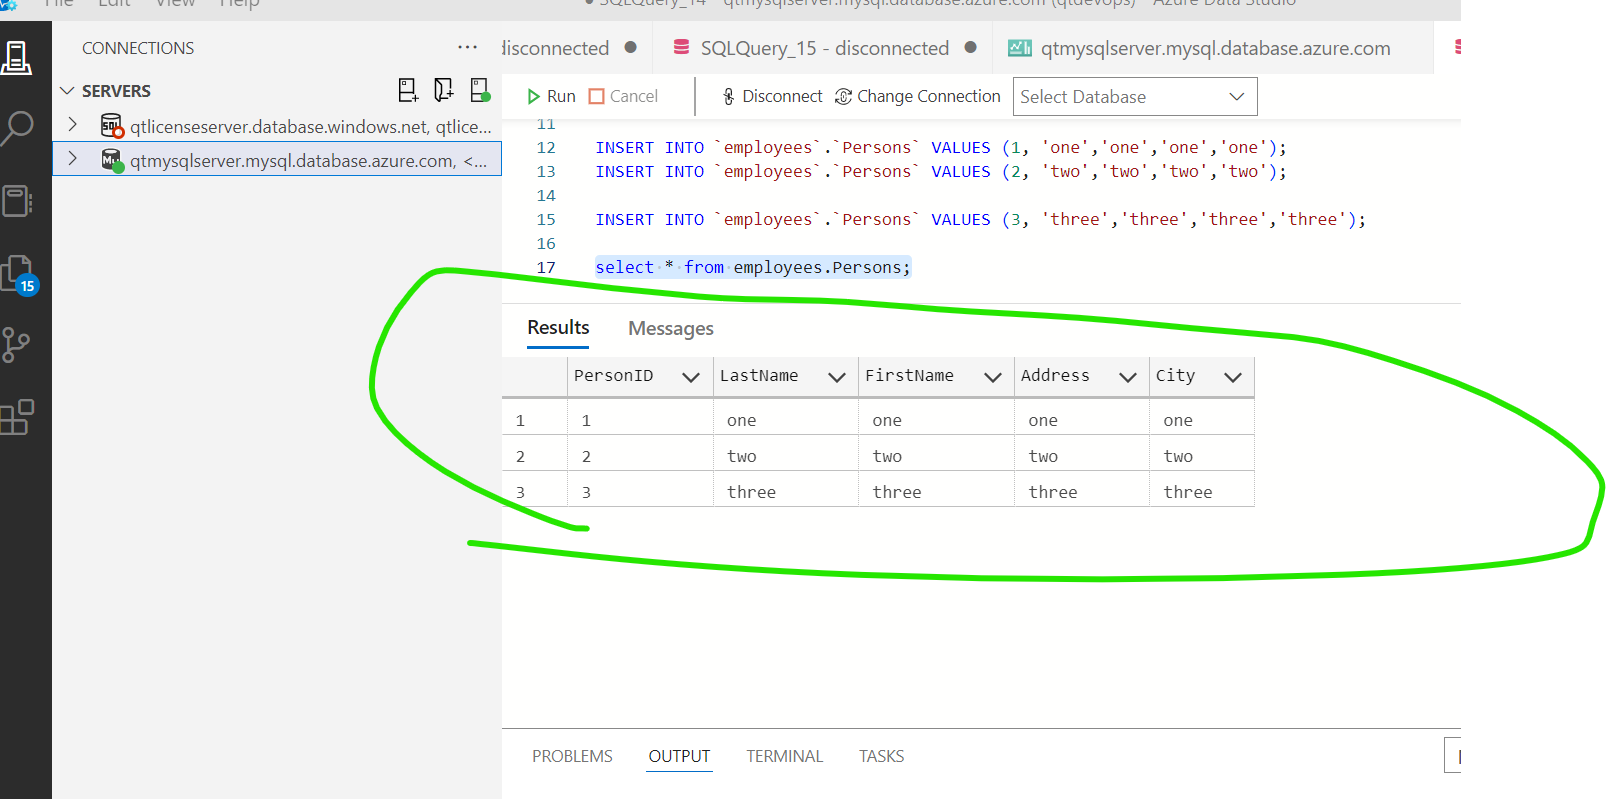Image resolution: width=1606 pixels, height=799 pixels.
Task: Open the SQLQuery_15 - disconnected tab
Action: (x=824, y=48)
